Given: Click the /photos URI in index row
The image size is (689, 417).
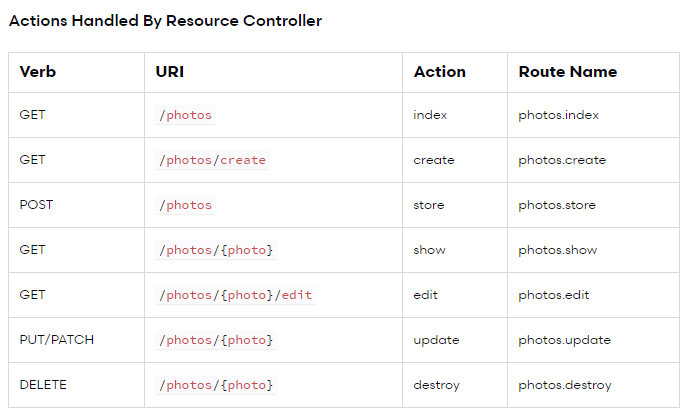Looking at the screenshot, I should pyautogui.click(x=185, y=115).
